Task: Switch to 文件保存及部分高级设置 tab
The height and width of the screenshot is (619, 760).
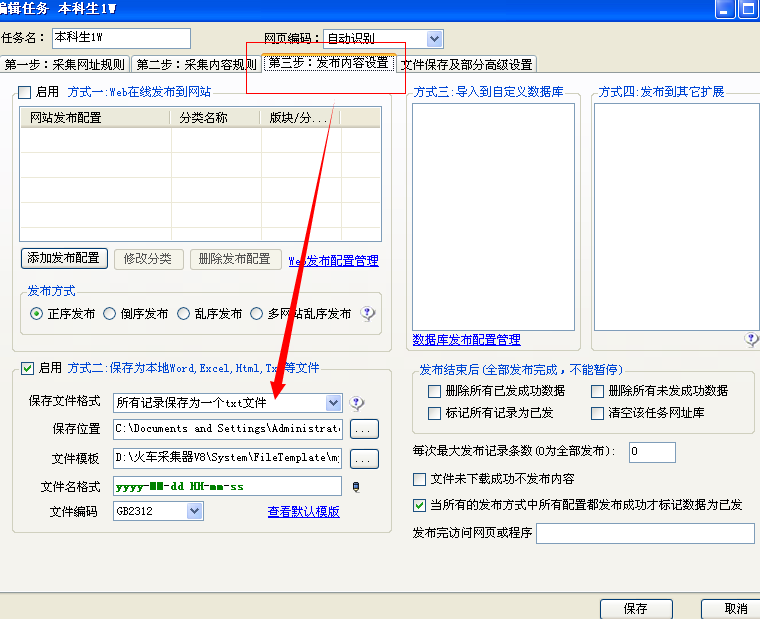Action: click(x=466, y=64)
